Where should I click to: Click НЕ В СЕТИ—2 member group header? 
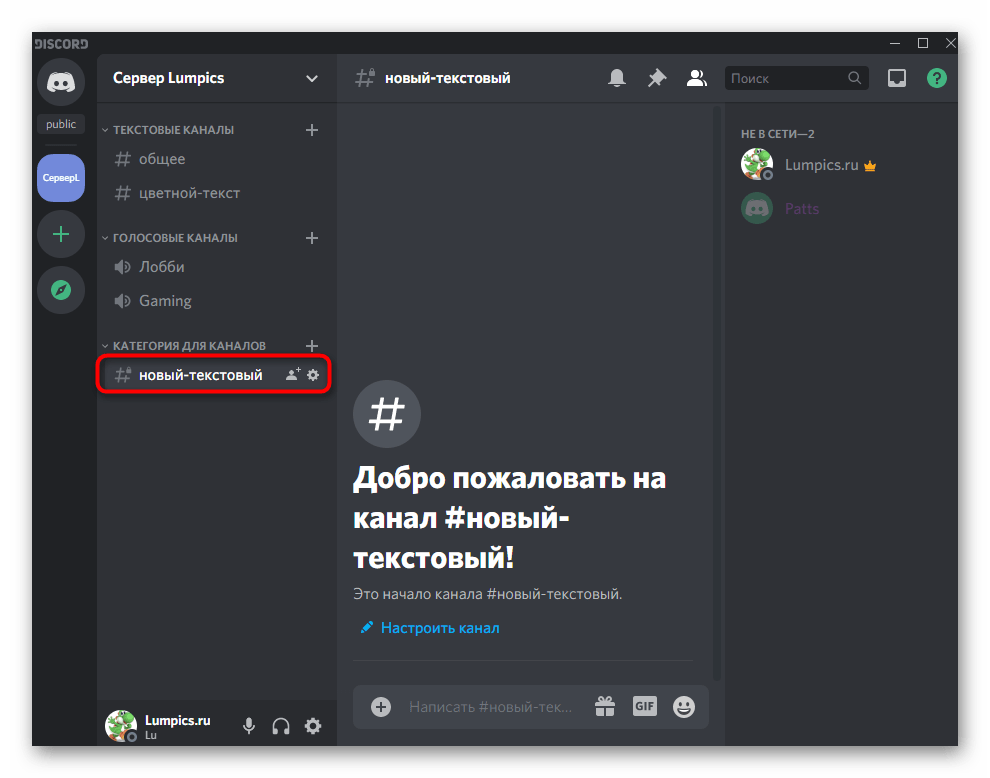777,134
